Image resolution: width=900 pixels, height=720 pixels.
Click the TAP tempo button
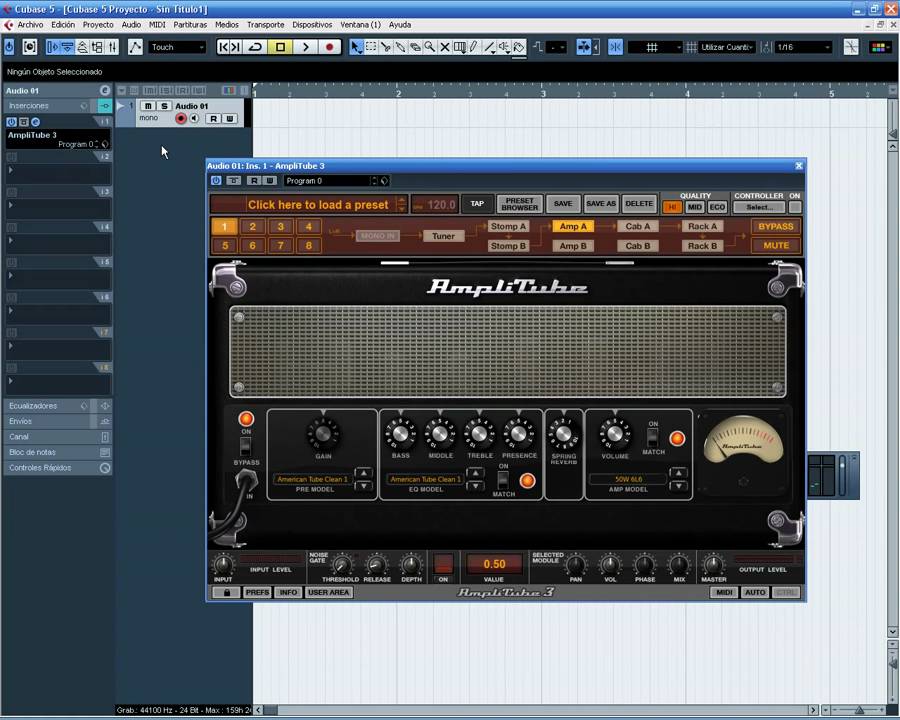[x=477, y=204]
